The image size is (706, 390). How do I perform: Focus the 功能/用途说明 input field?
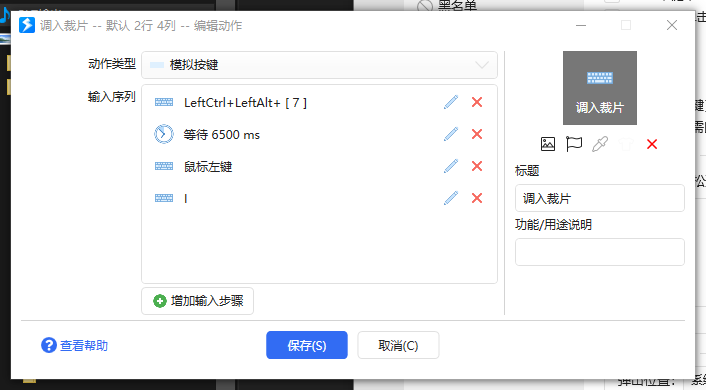tap(600, 252)
